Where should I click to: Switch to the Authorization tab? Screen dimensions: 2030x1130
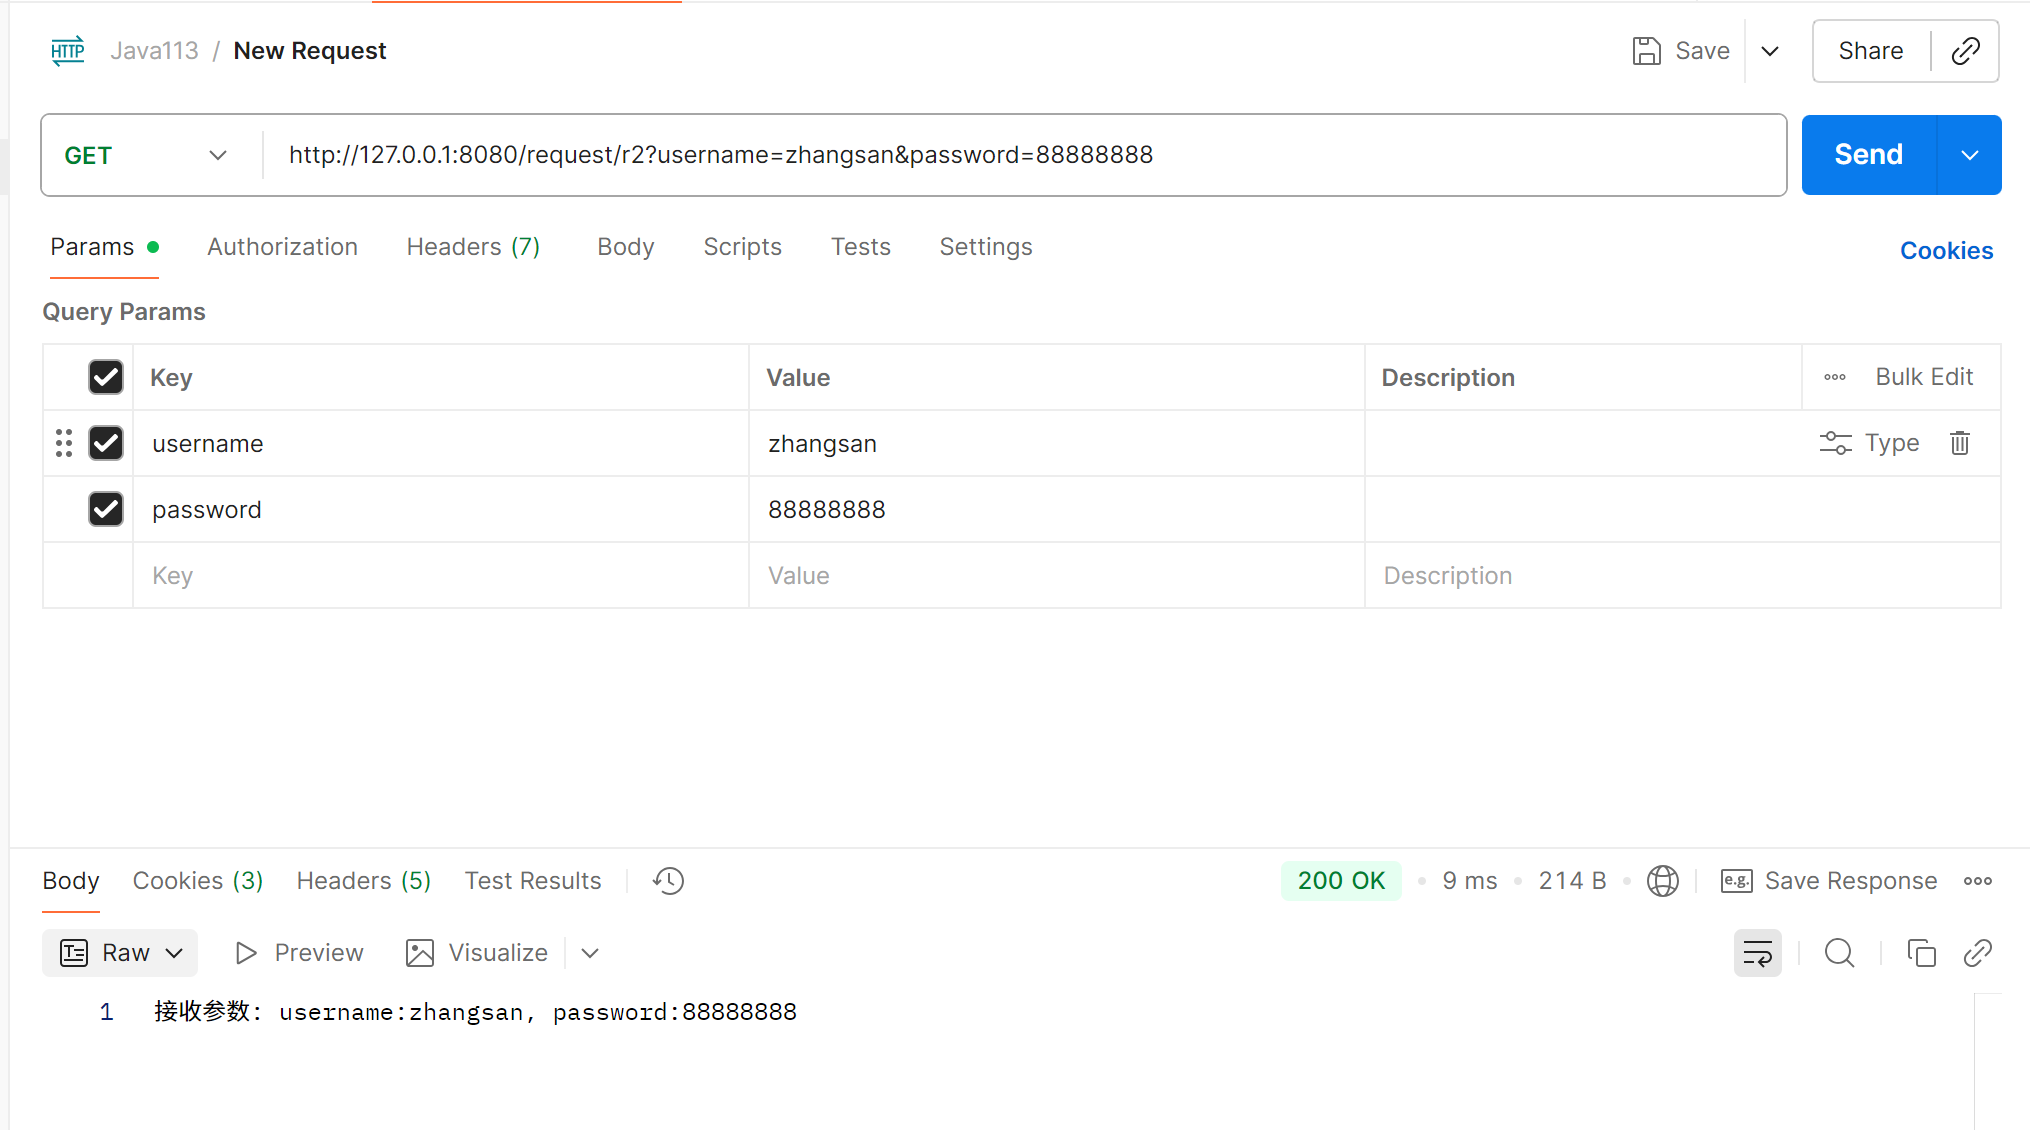coord(282,247)
